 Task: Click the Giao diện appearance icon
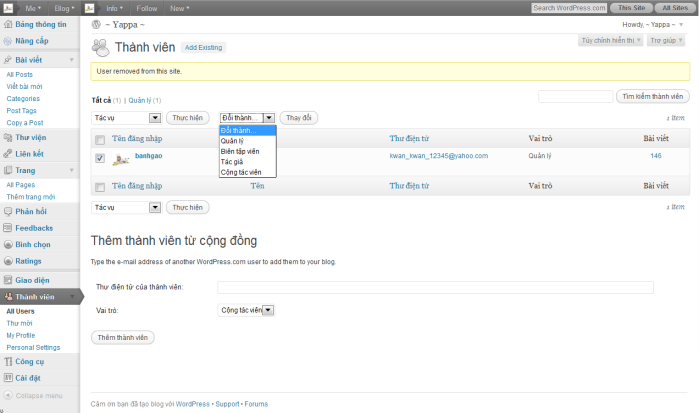click(8, 280)
